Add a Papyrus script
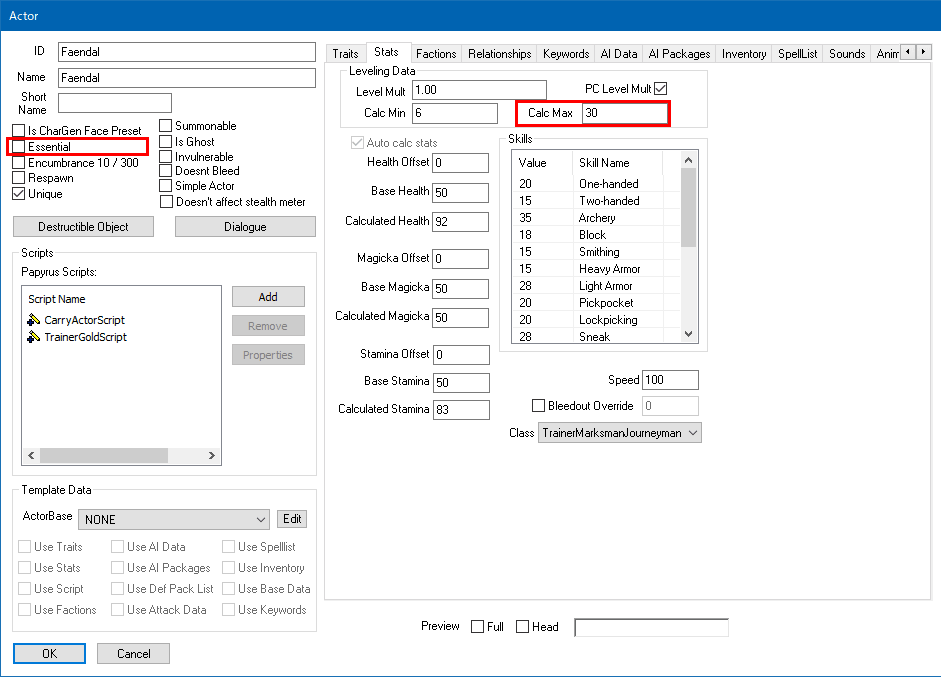 click(x=268, y=297)
